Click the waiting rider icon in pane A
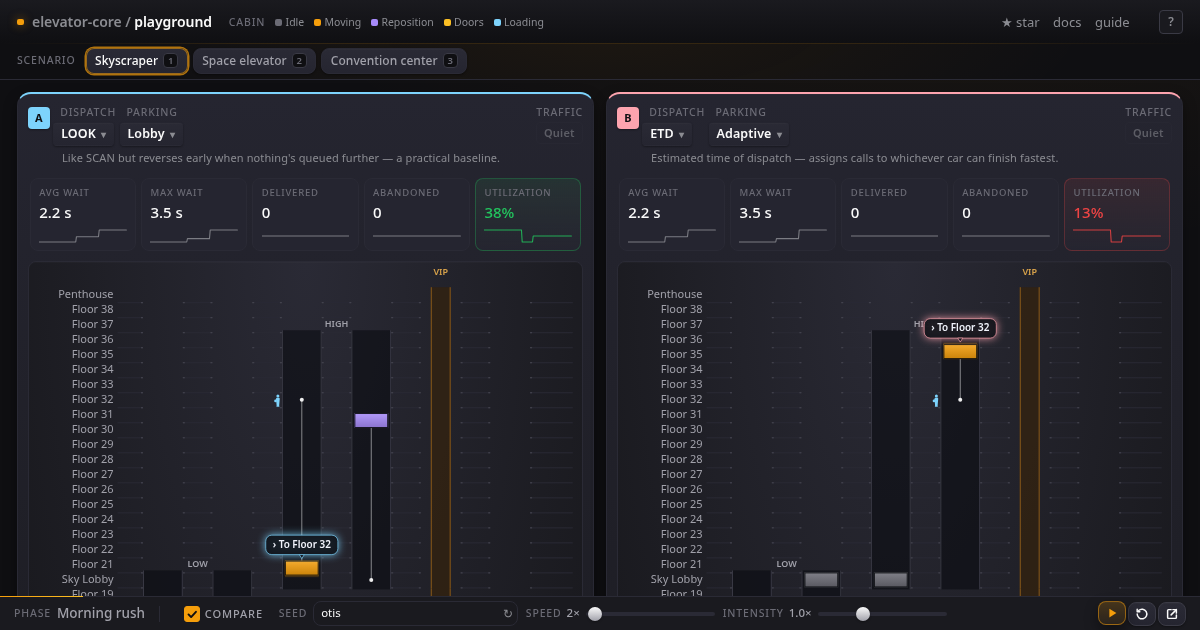Screen dimensions: 1200x630 [277, 400]
